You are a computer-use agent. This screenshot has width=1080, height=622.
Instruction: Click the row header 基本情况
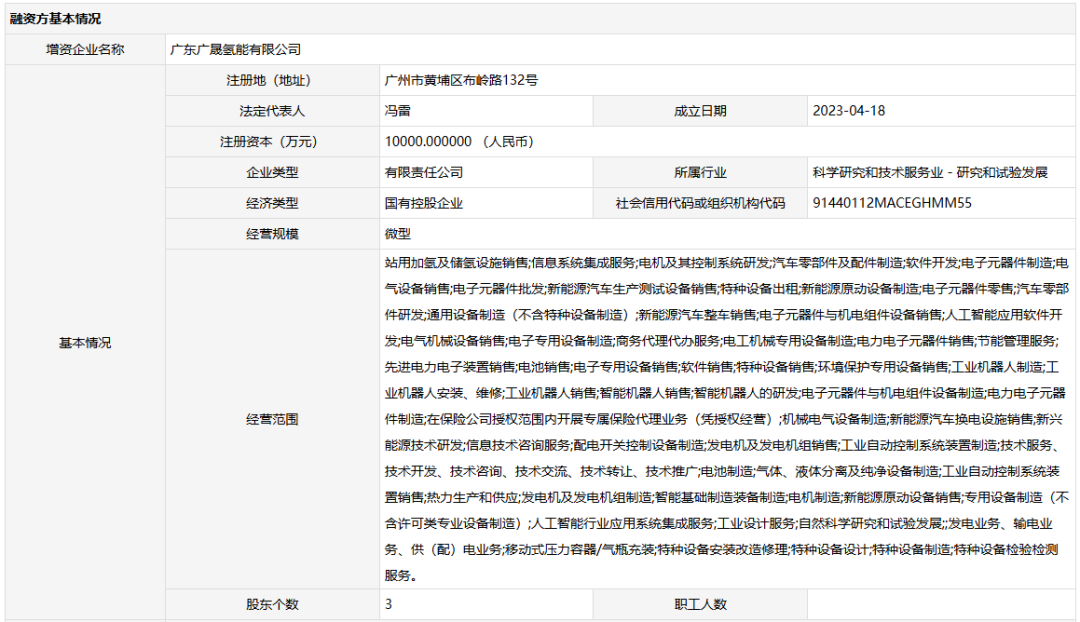point(85,343)
